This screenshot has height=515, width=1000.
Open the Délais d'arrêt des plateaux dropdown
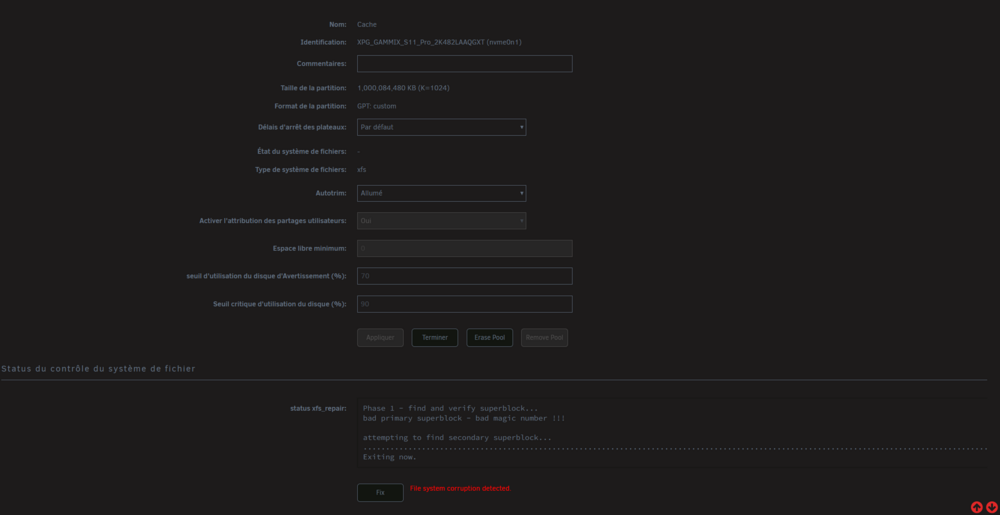441,127
